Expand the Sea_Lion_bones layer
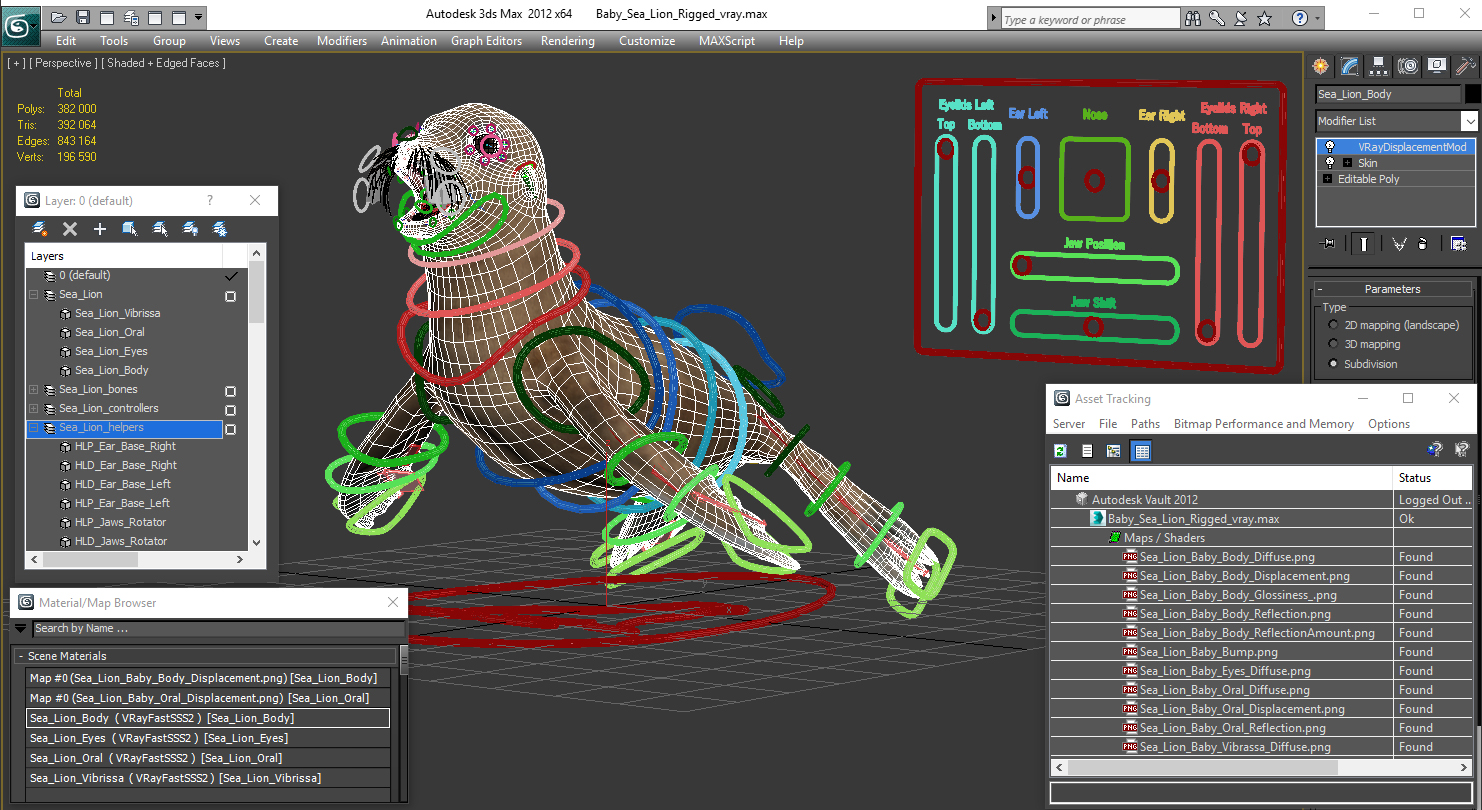The height and width of the screenshot is (810, 1482). tap(34, 390)
